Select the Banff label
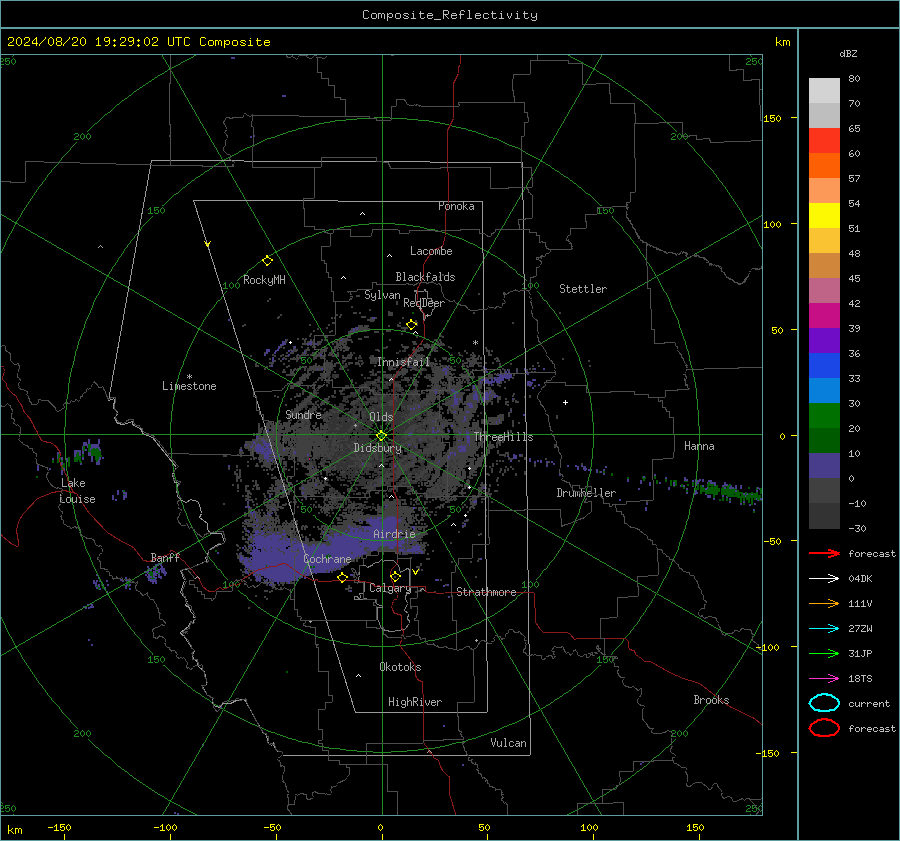Screen dimensions: 900x841 (165, 558)
